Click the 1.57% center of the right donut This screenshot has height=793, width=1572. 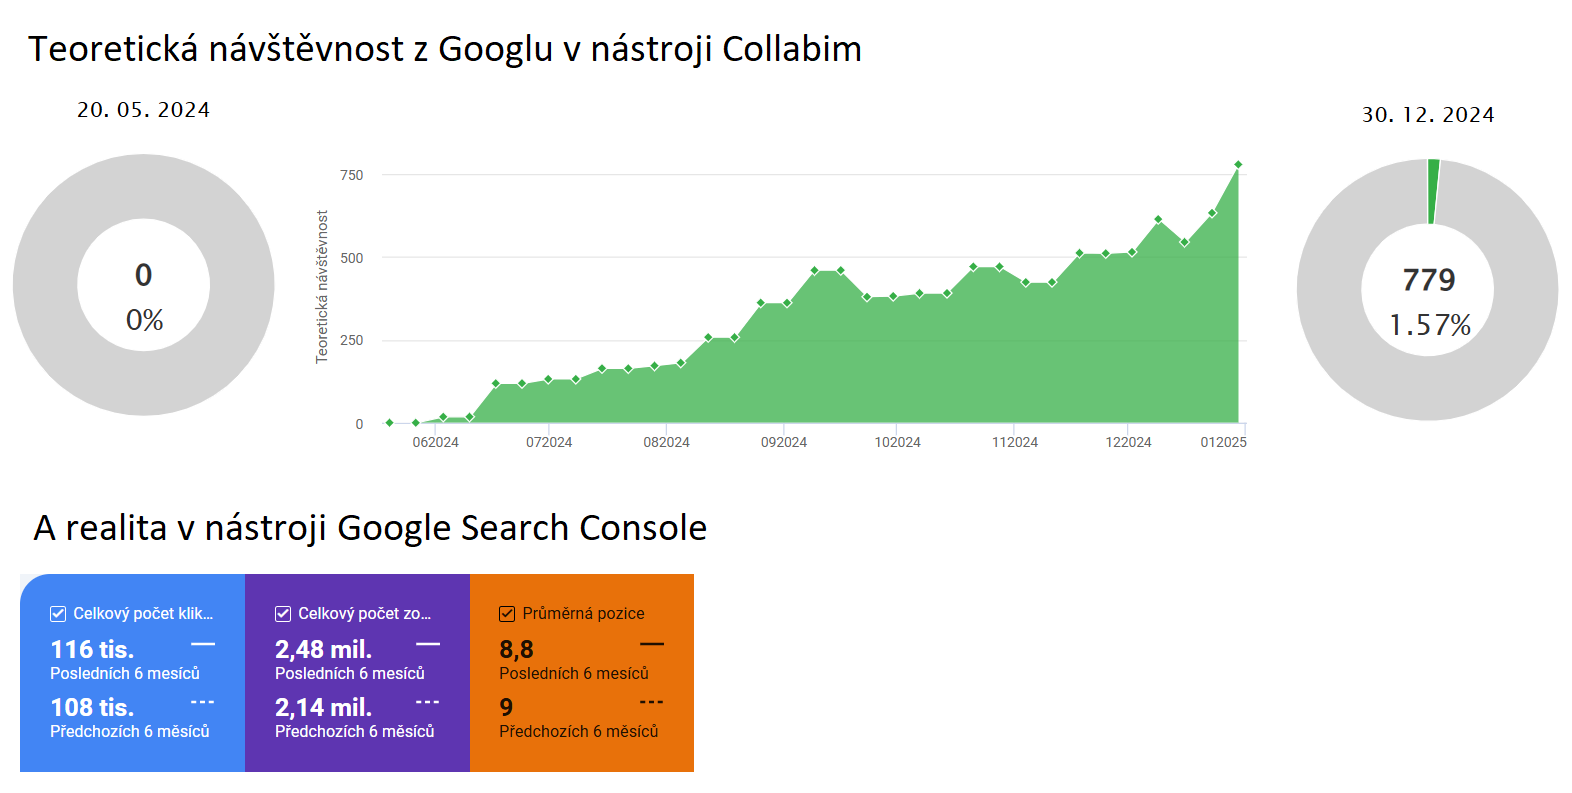point(1429,325)
